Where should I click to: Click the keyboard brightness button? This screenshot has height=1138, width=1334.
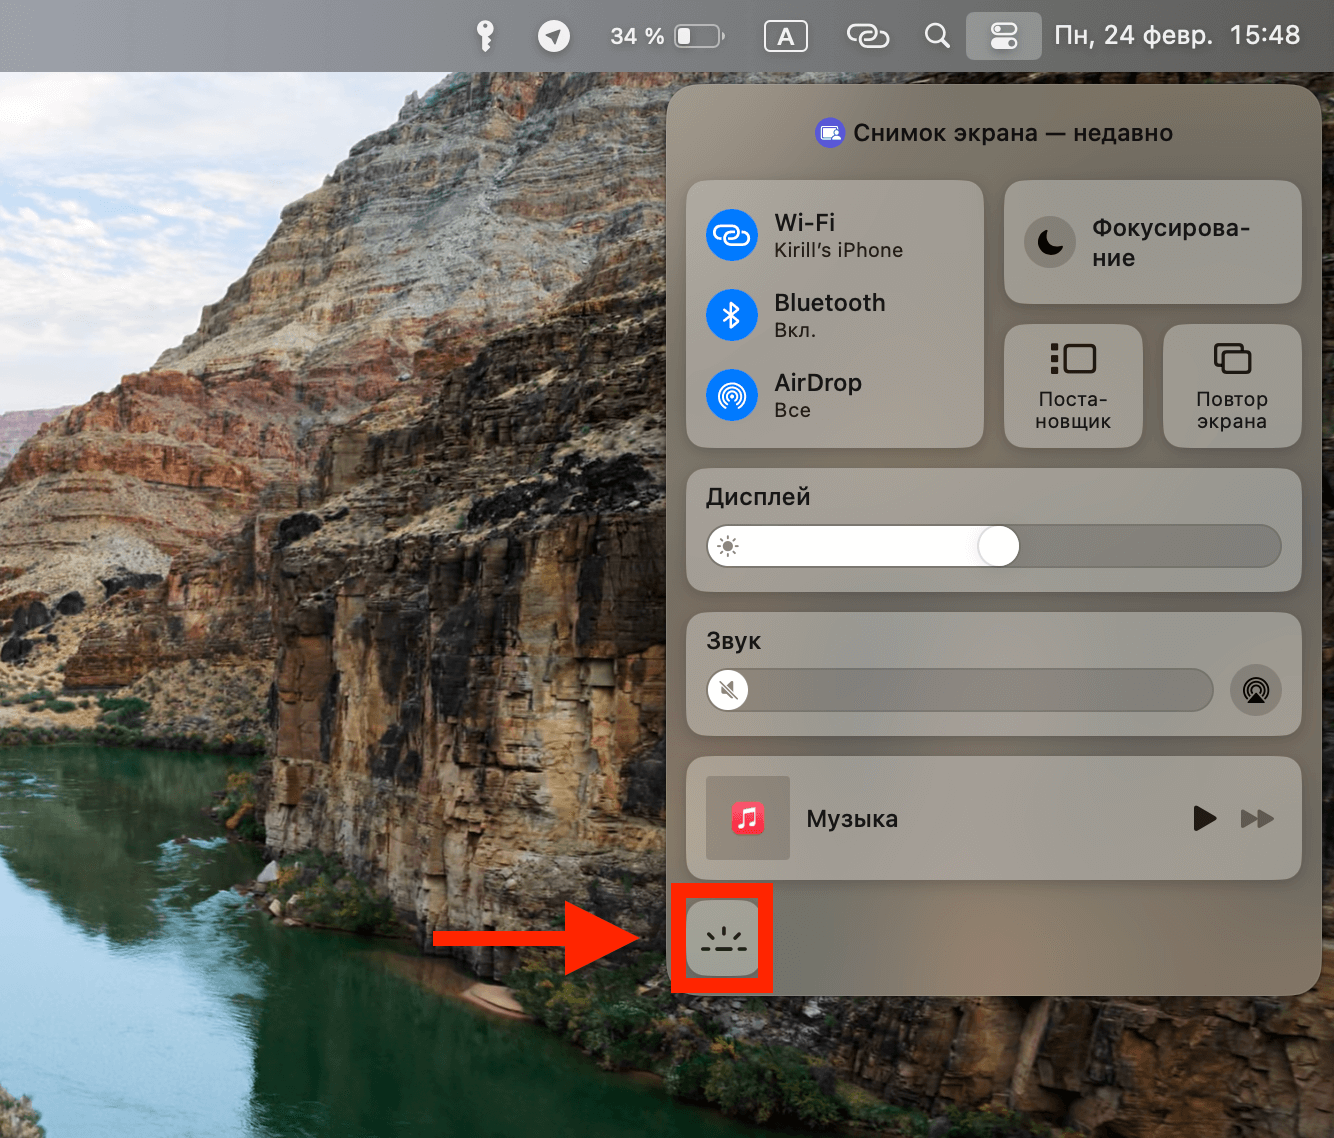(x=723, y=938)
